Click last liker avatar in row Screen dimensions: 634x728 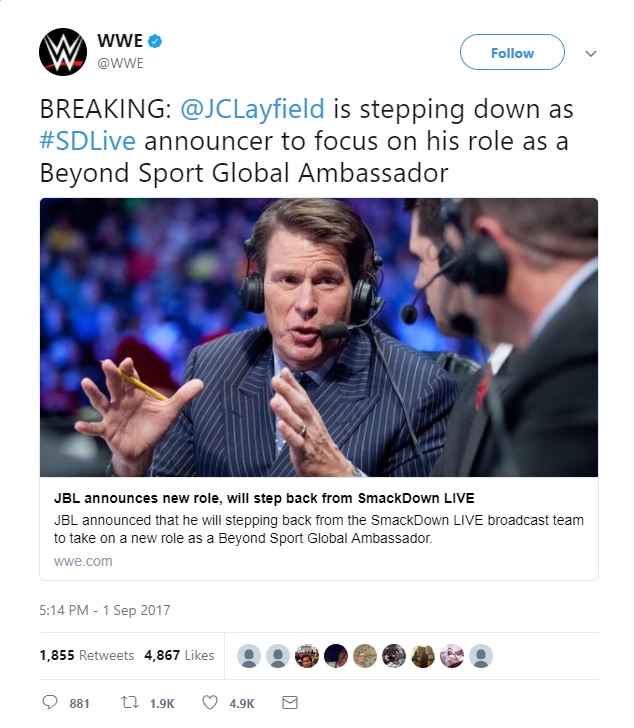(482, 655)
